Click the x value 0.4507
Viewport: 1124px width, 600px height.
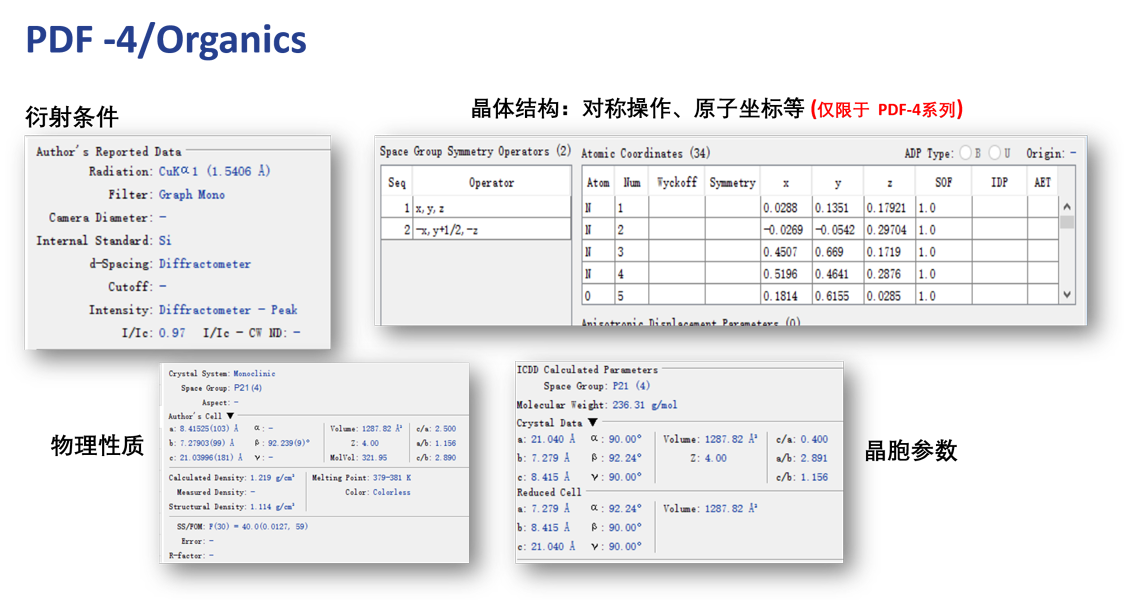point(780,252)
